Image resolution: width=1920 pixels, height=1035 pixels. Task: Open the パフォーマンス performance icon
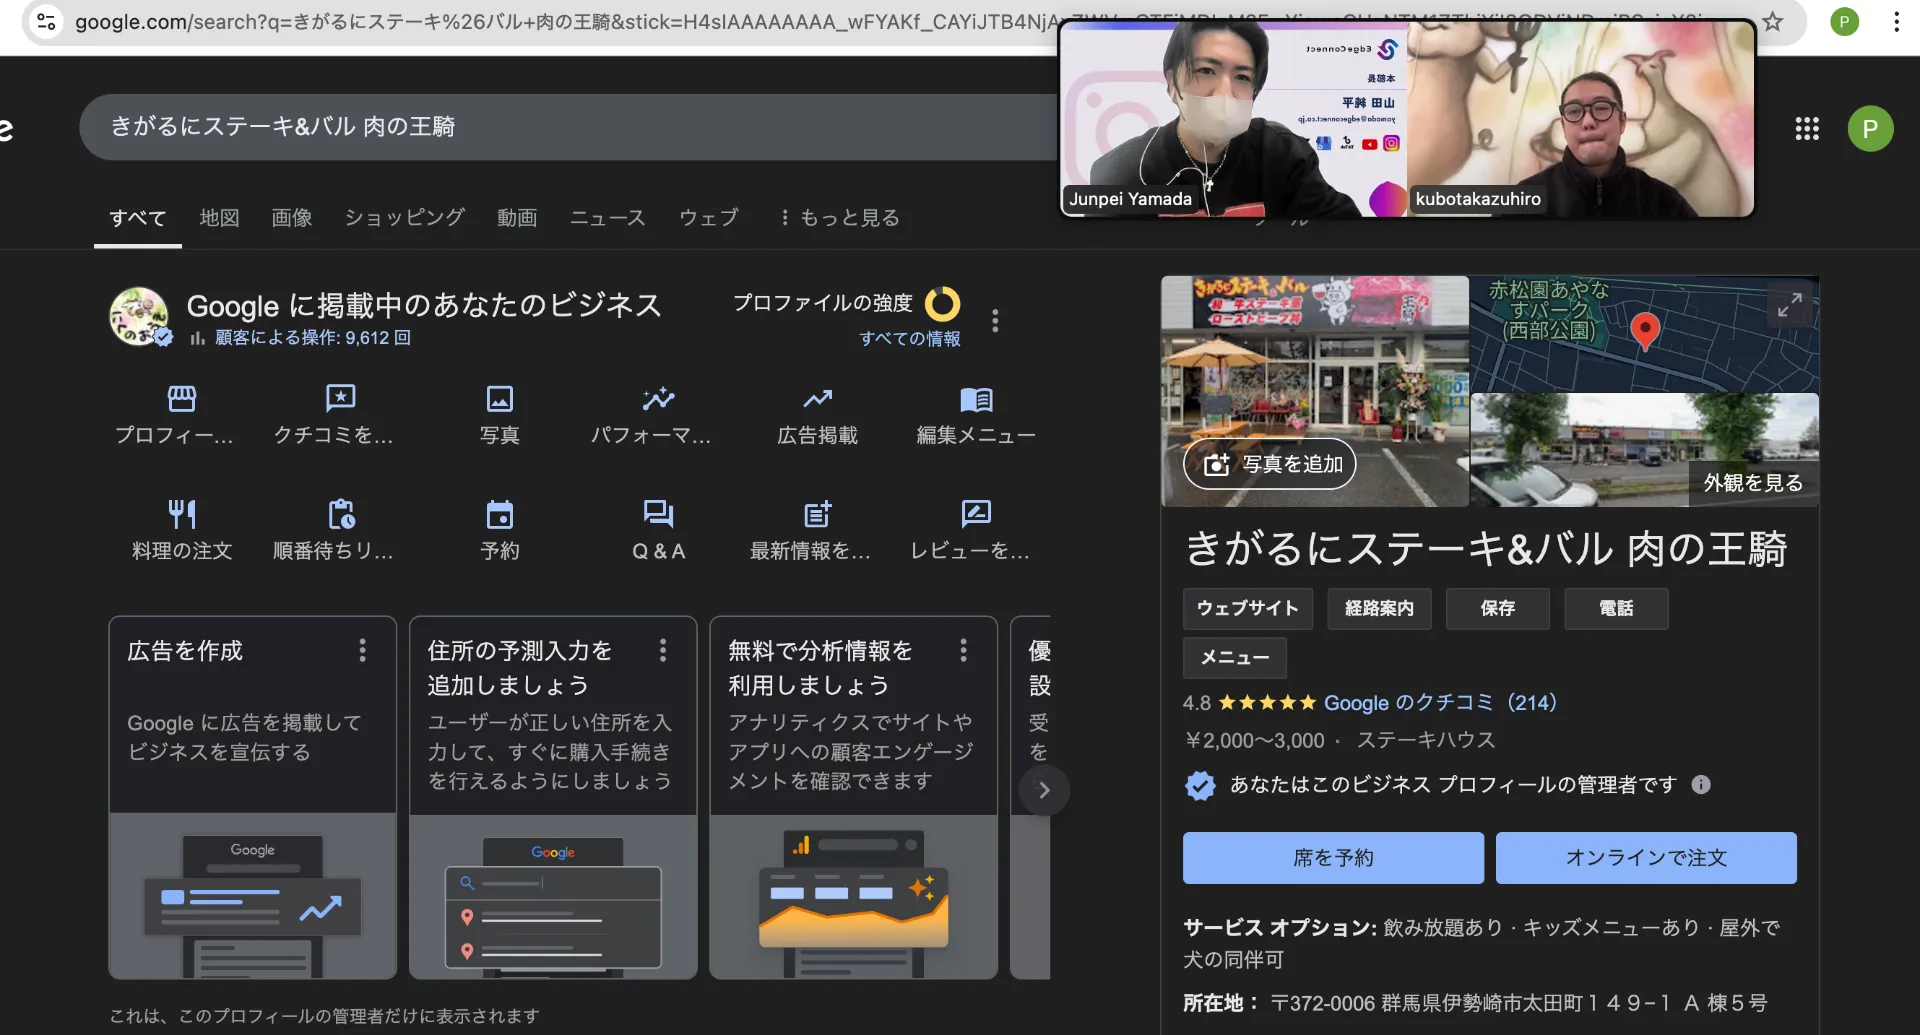(658, 400)
